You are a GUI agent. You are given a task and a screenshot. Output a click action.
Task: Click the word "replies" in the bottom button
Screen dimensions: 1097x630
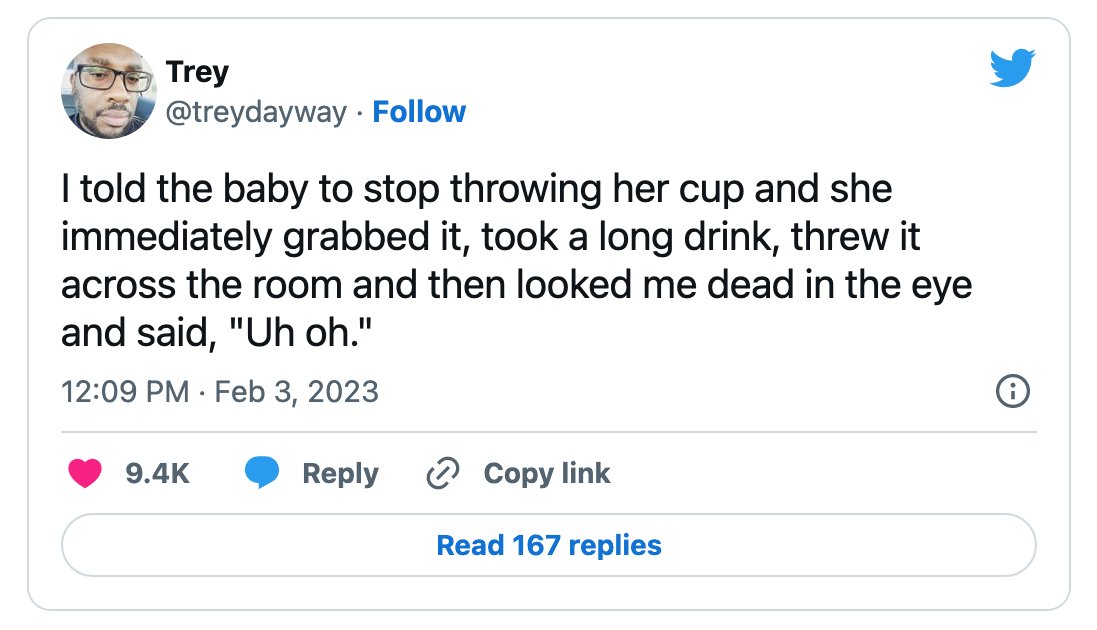click(615, 545)
